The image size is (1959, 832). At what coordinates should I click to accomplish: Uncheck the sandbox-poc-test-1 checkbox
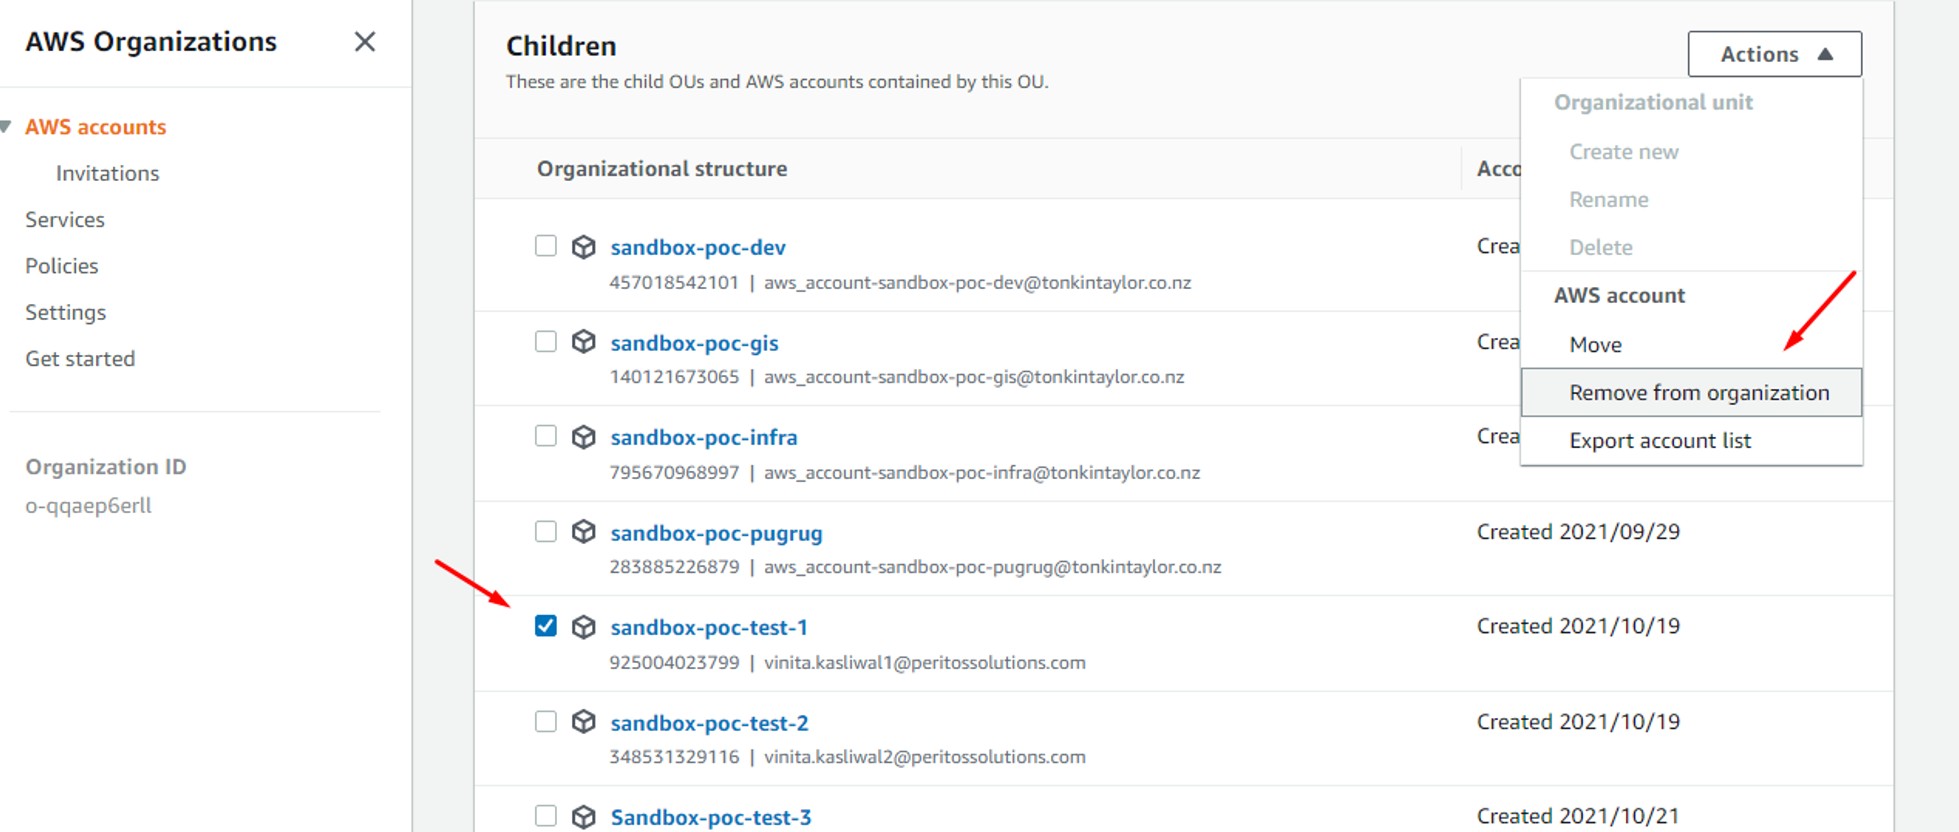545,626
